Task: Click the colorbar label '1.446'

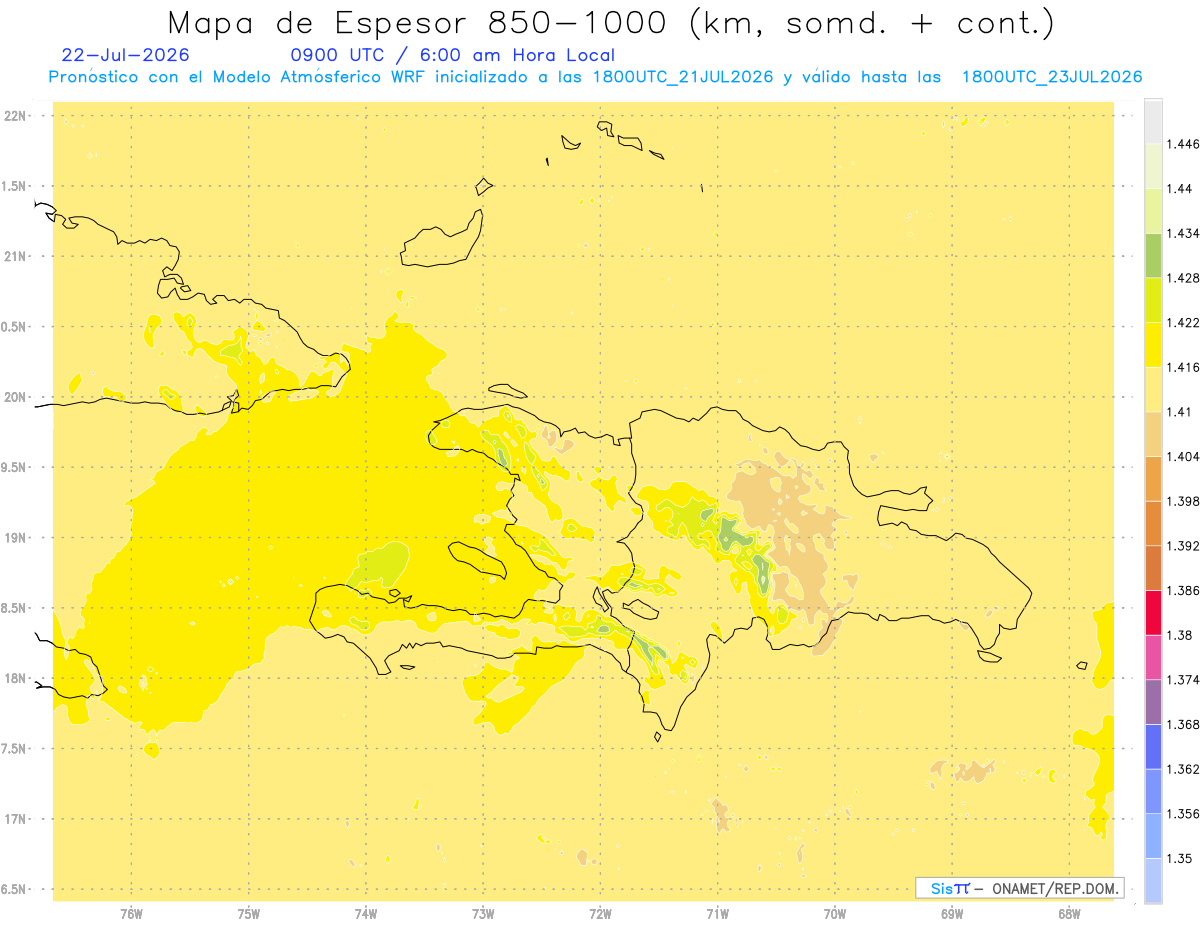Action: 1183,144
